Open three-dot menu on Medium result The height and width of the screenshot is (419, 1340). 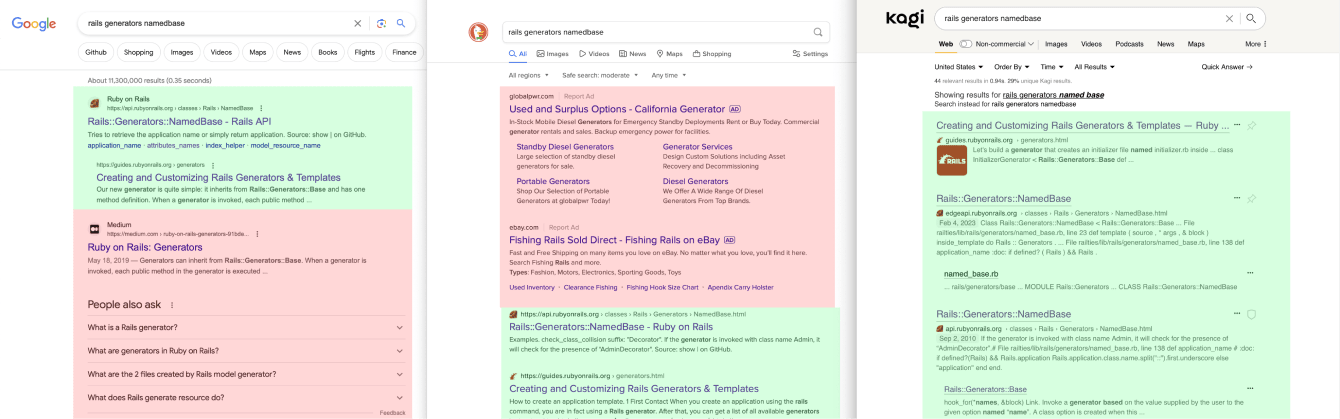[257, 233]
